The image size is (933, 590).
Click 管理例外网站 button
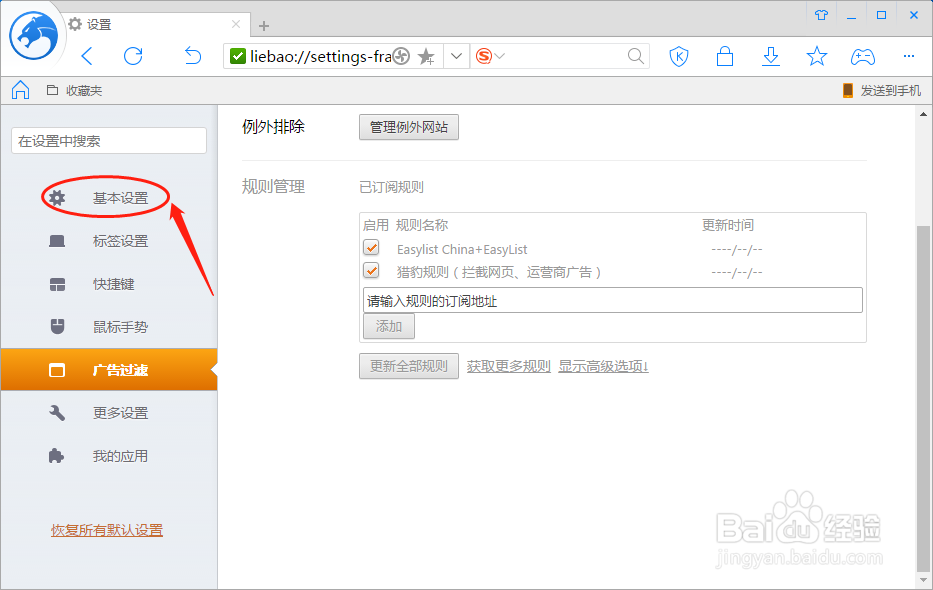click(x=409, y=127)
